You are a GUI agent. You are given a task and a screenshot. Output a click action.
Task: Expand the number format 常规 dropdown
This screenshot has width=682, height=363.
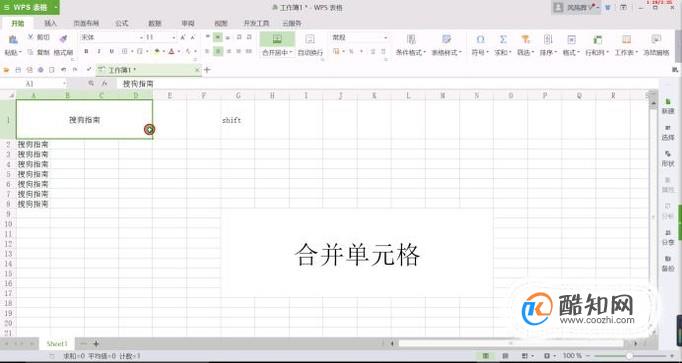385,38
